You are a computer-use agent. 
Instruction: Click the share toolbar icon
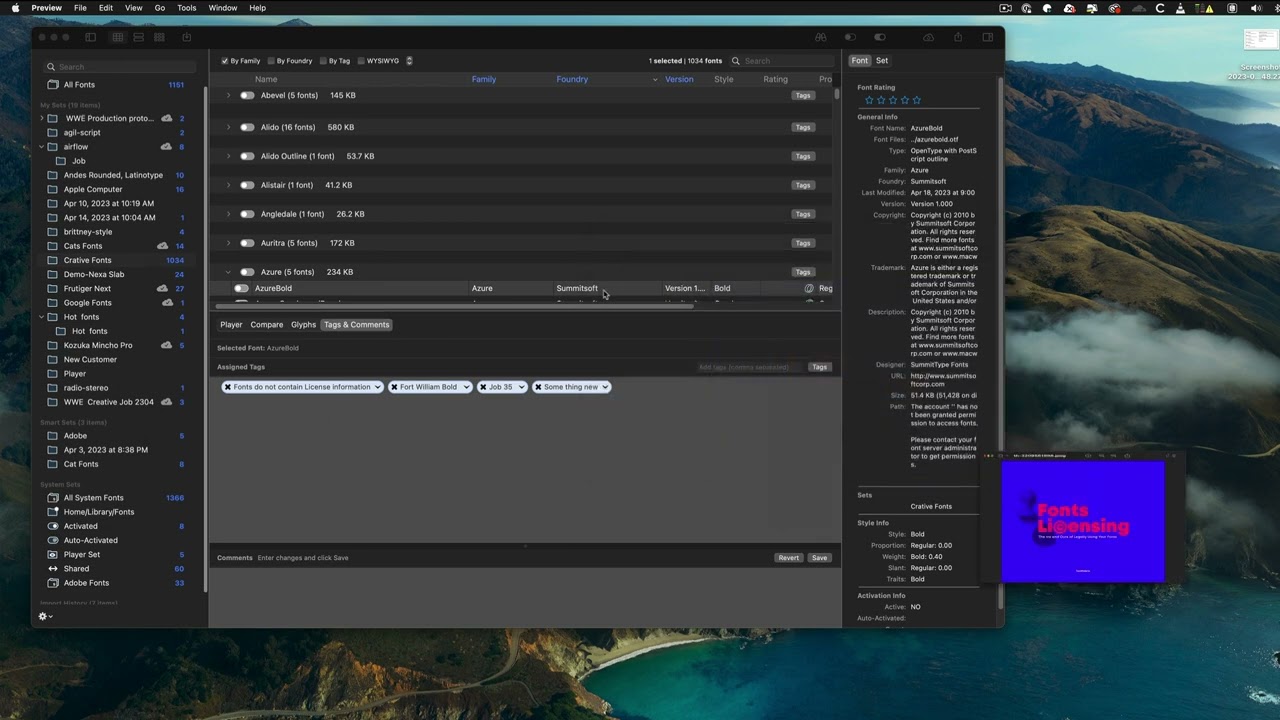coord(958,37)
